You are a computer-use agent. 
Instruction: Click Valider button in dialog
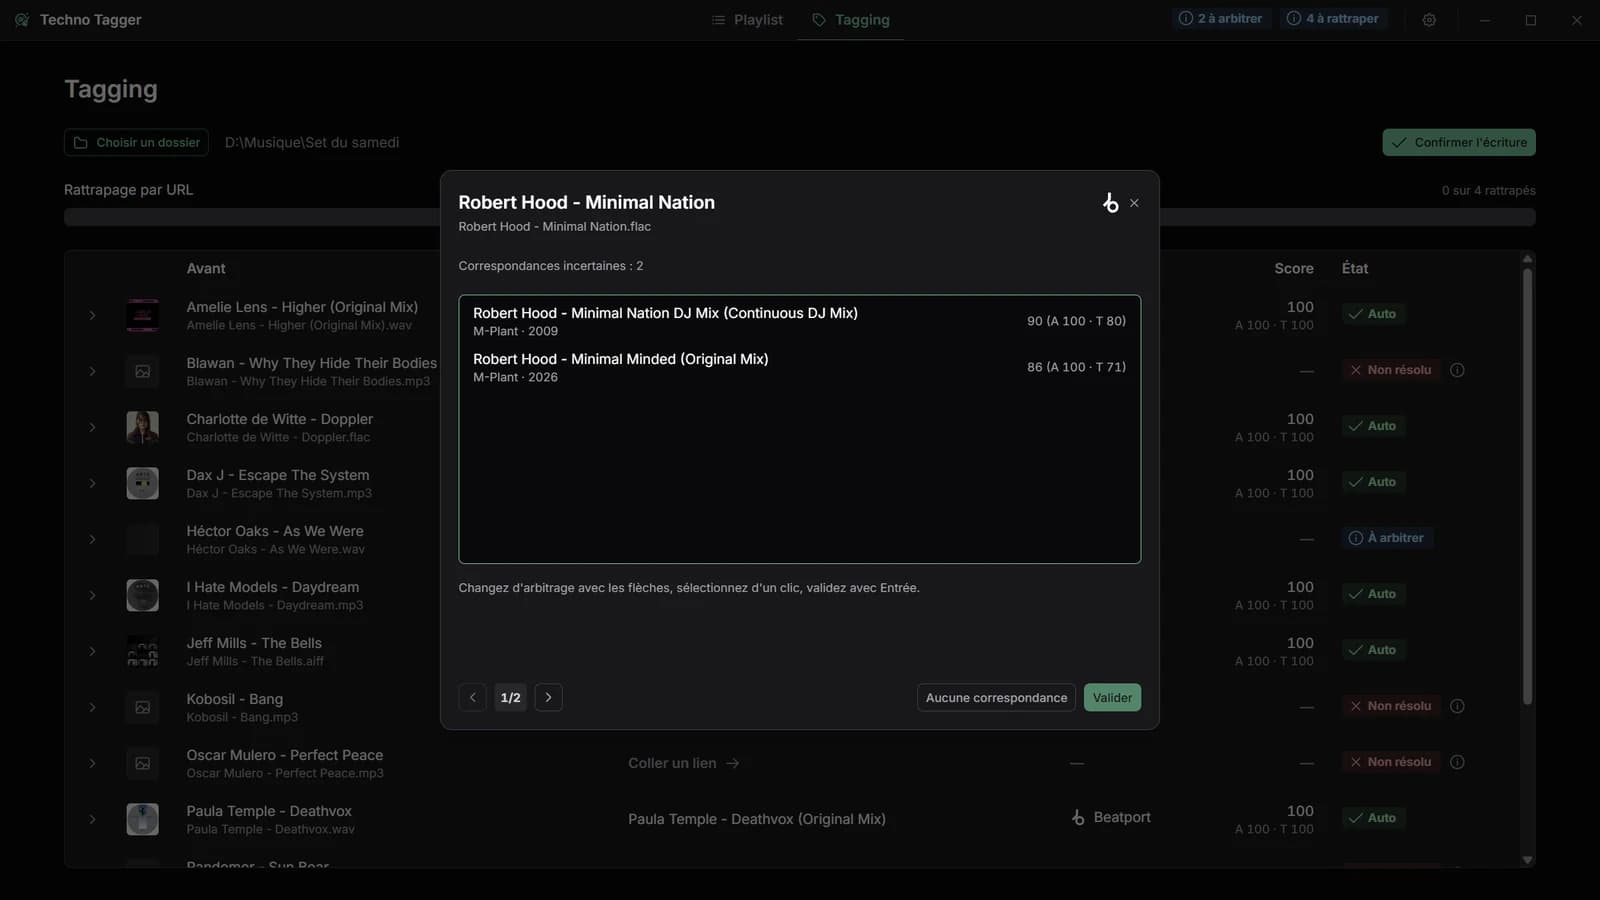click(x=1112, y=697)
